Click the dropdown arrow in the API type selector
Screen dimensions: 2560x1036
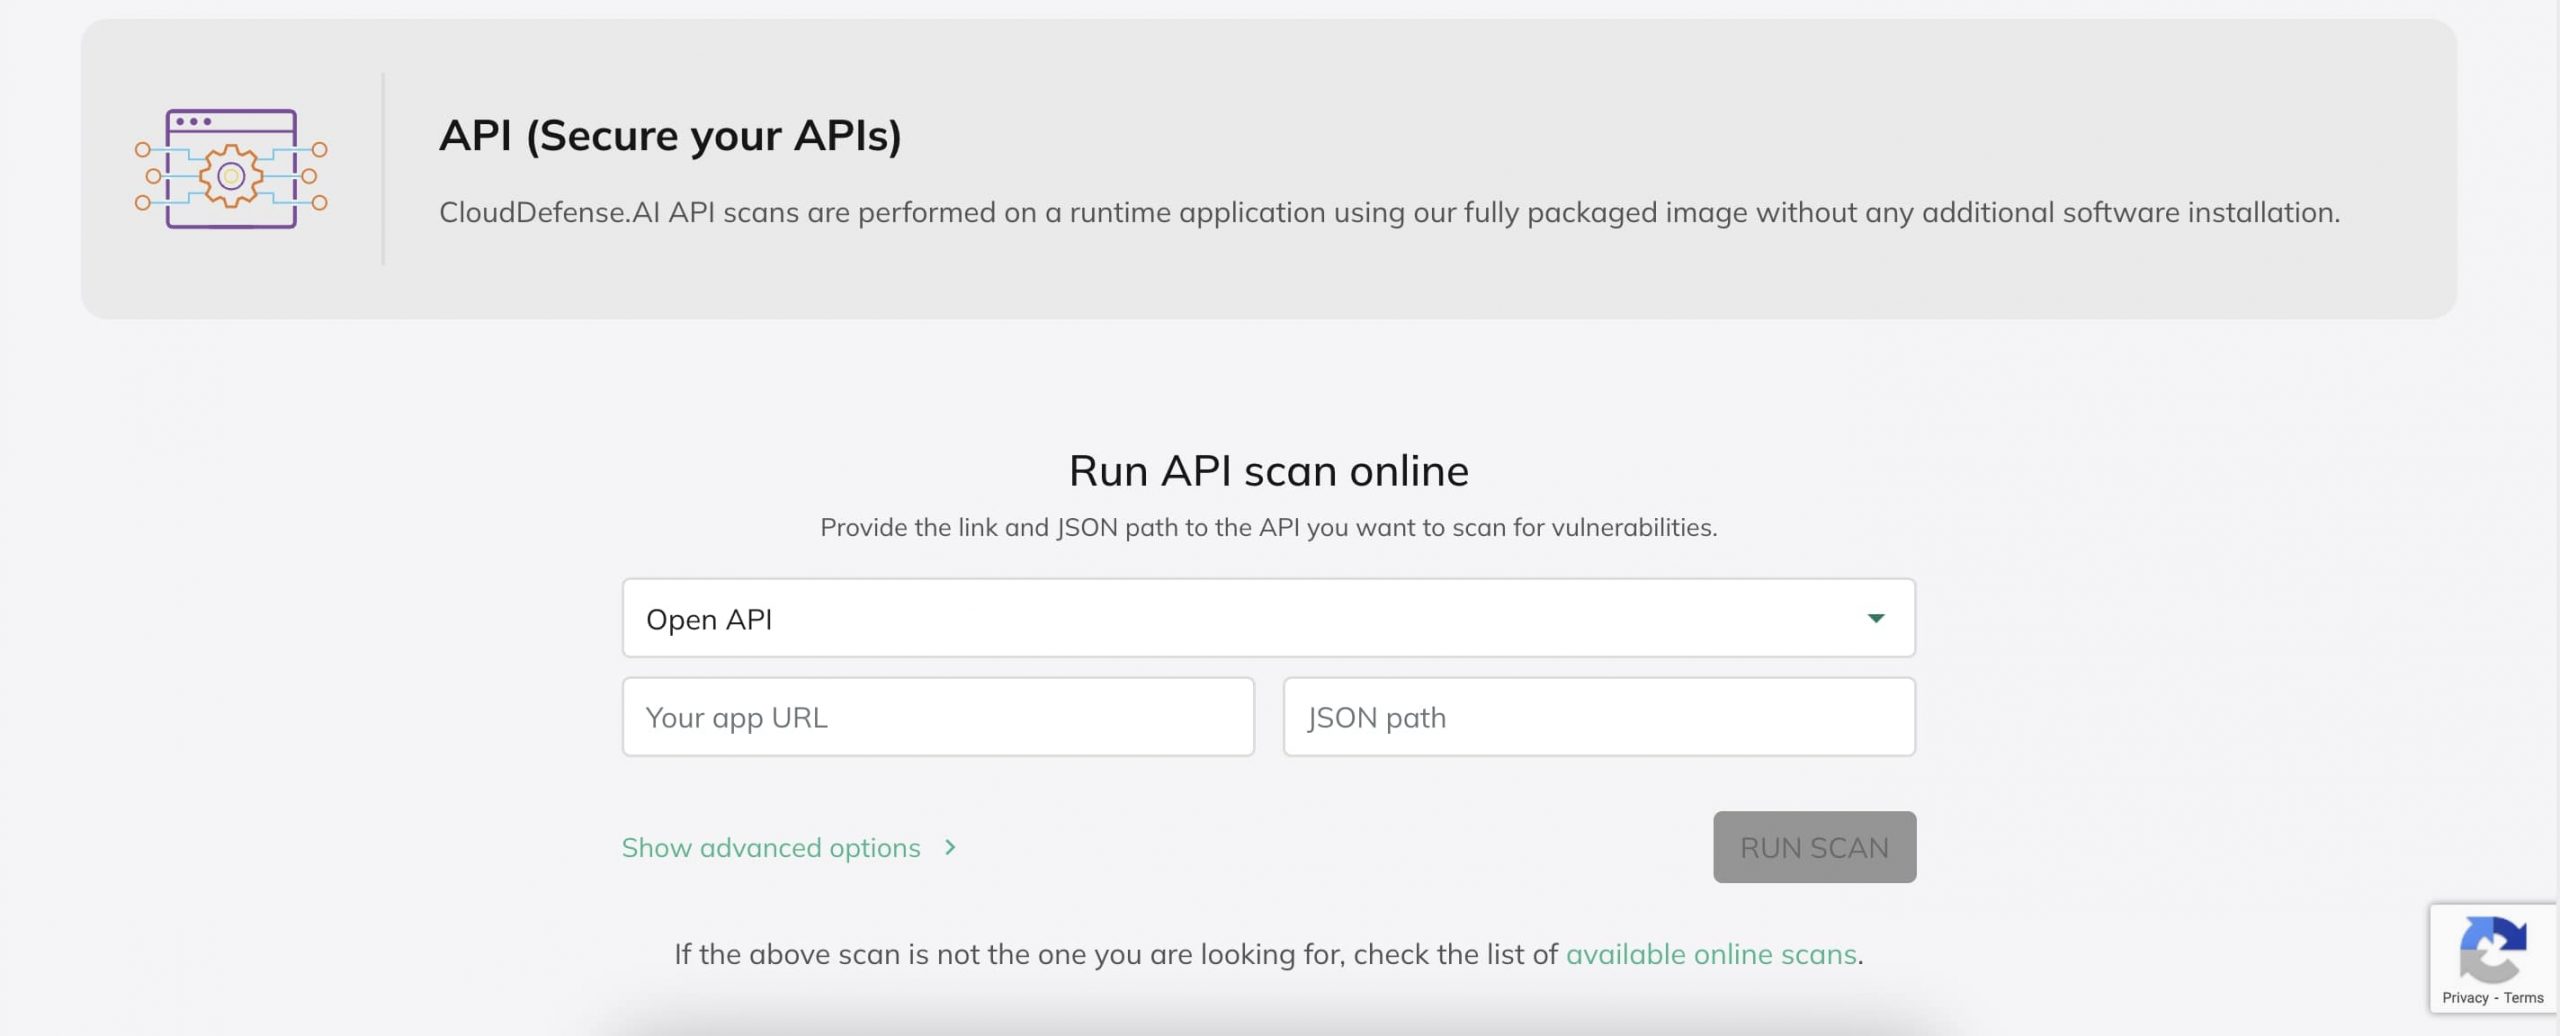click(x=1875, y=619)
